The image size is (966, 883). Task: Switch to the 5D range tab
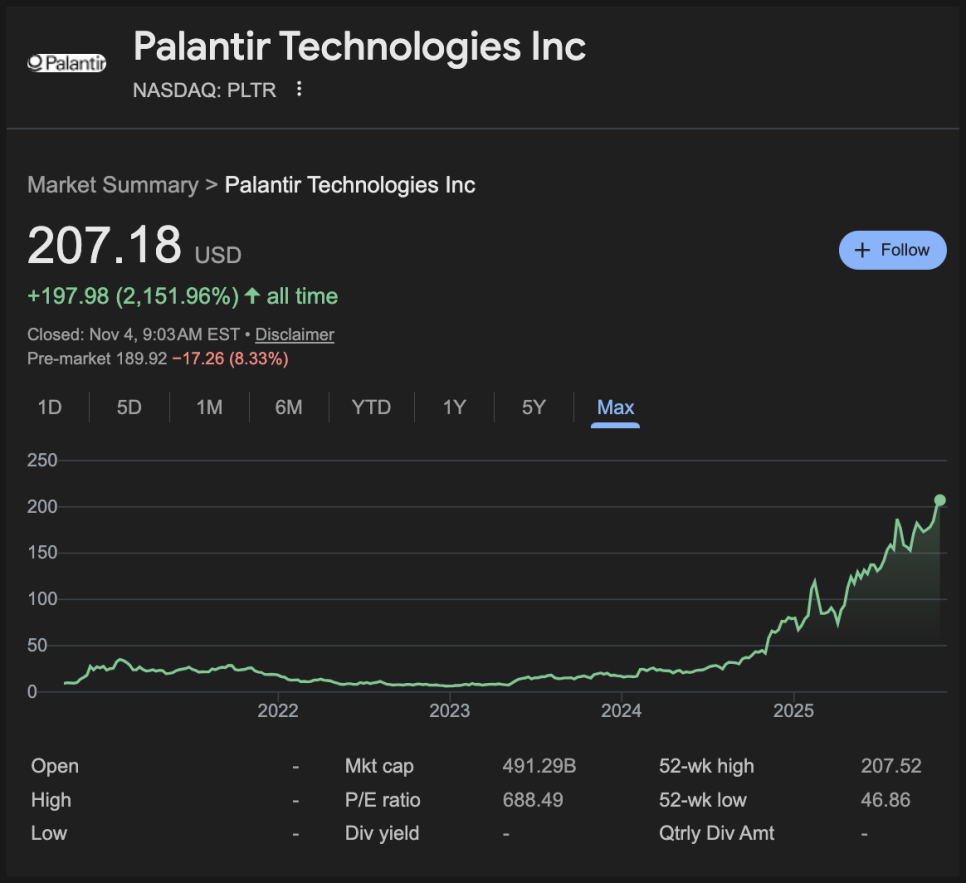coord(129,407)
